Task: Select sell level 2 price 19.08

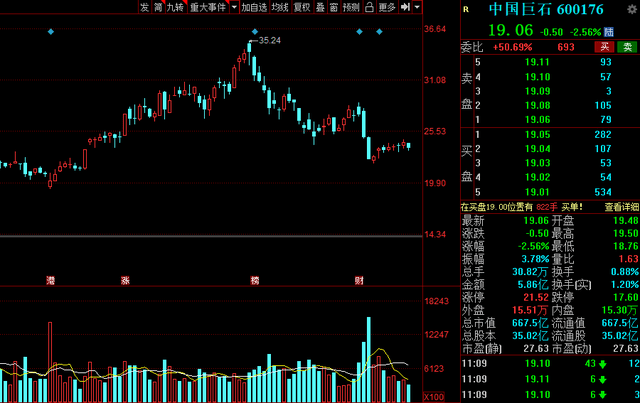Action: [537, 105]
